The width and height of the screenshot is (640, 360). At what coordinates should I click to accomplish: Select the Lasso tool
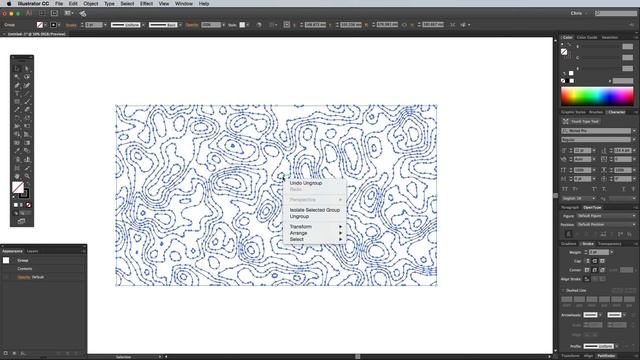(27, 77)
